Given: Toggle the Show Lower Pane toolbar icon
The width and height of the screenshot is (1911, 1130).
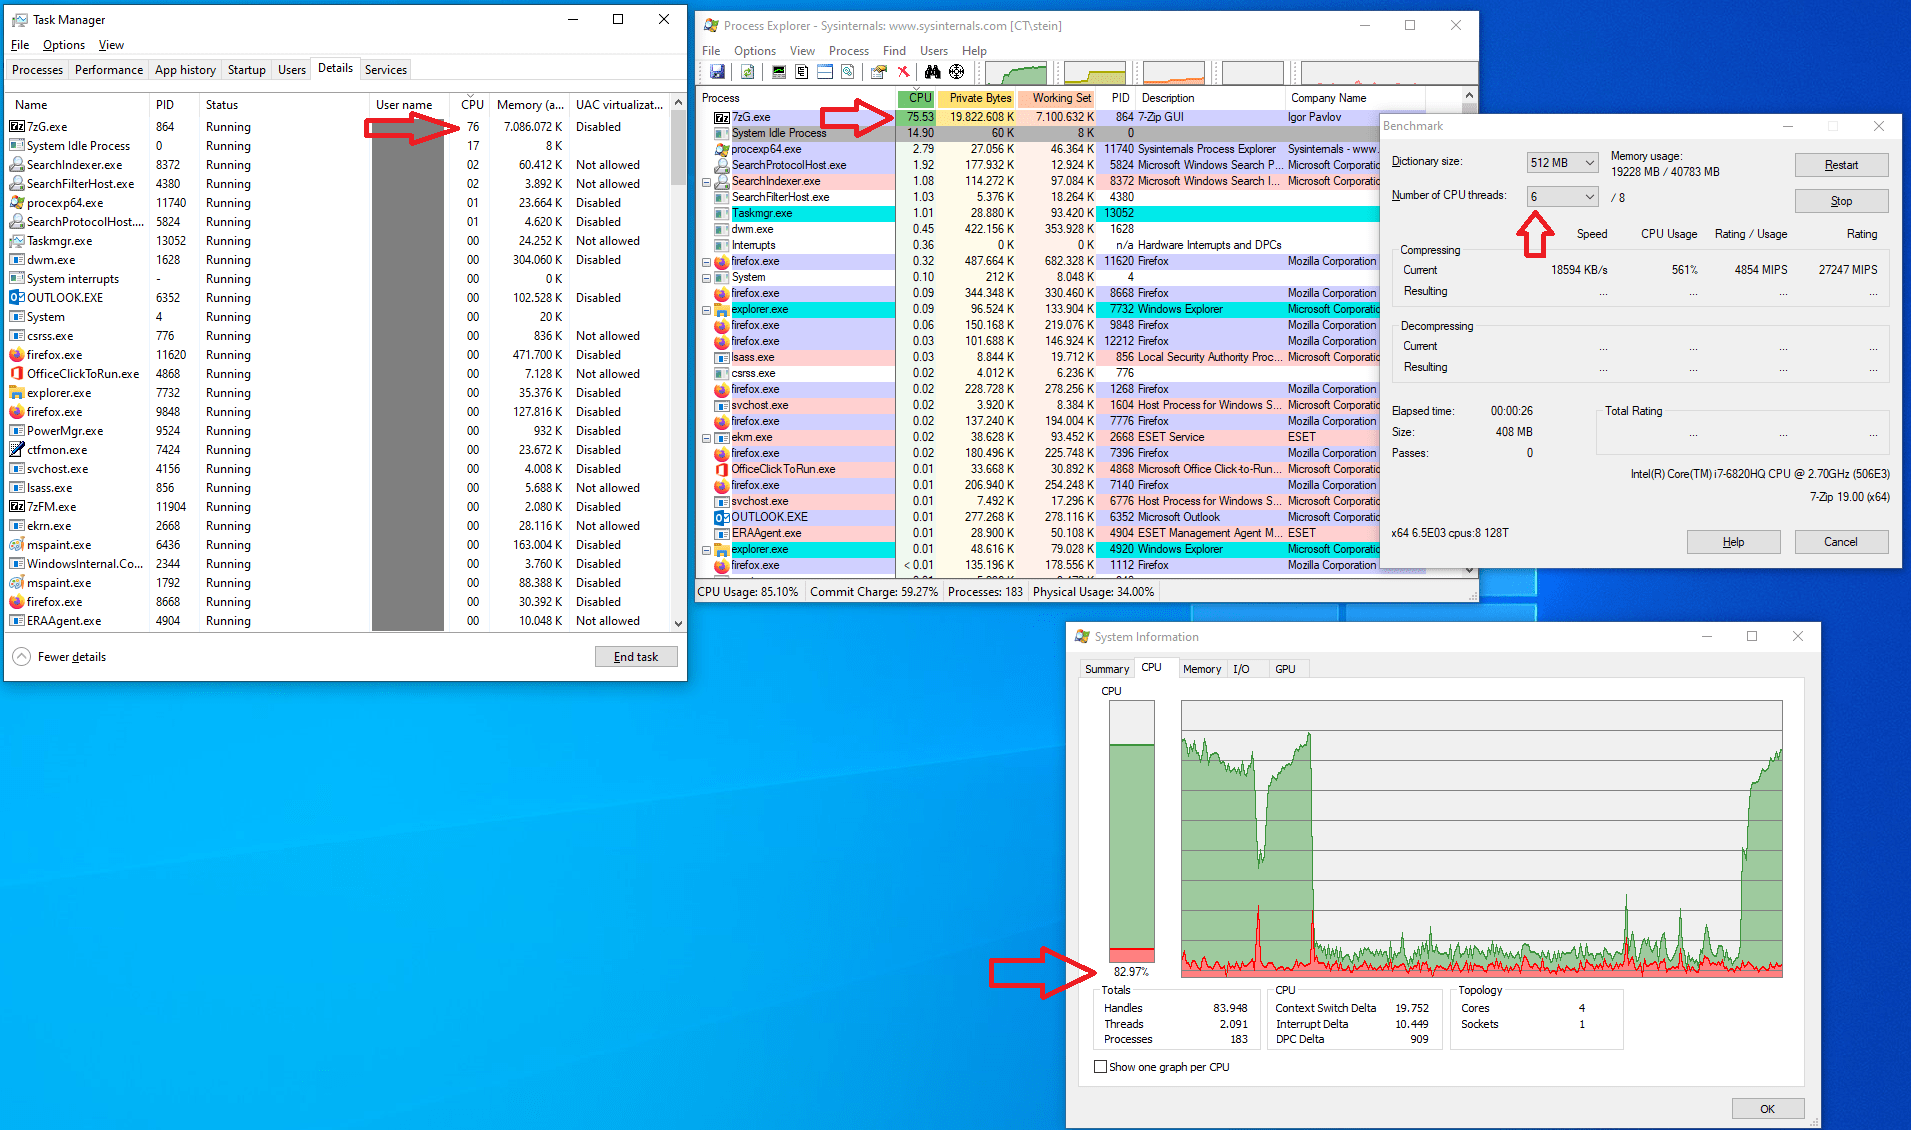Looking at the screenshot, I should point(825,72).
